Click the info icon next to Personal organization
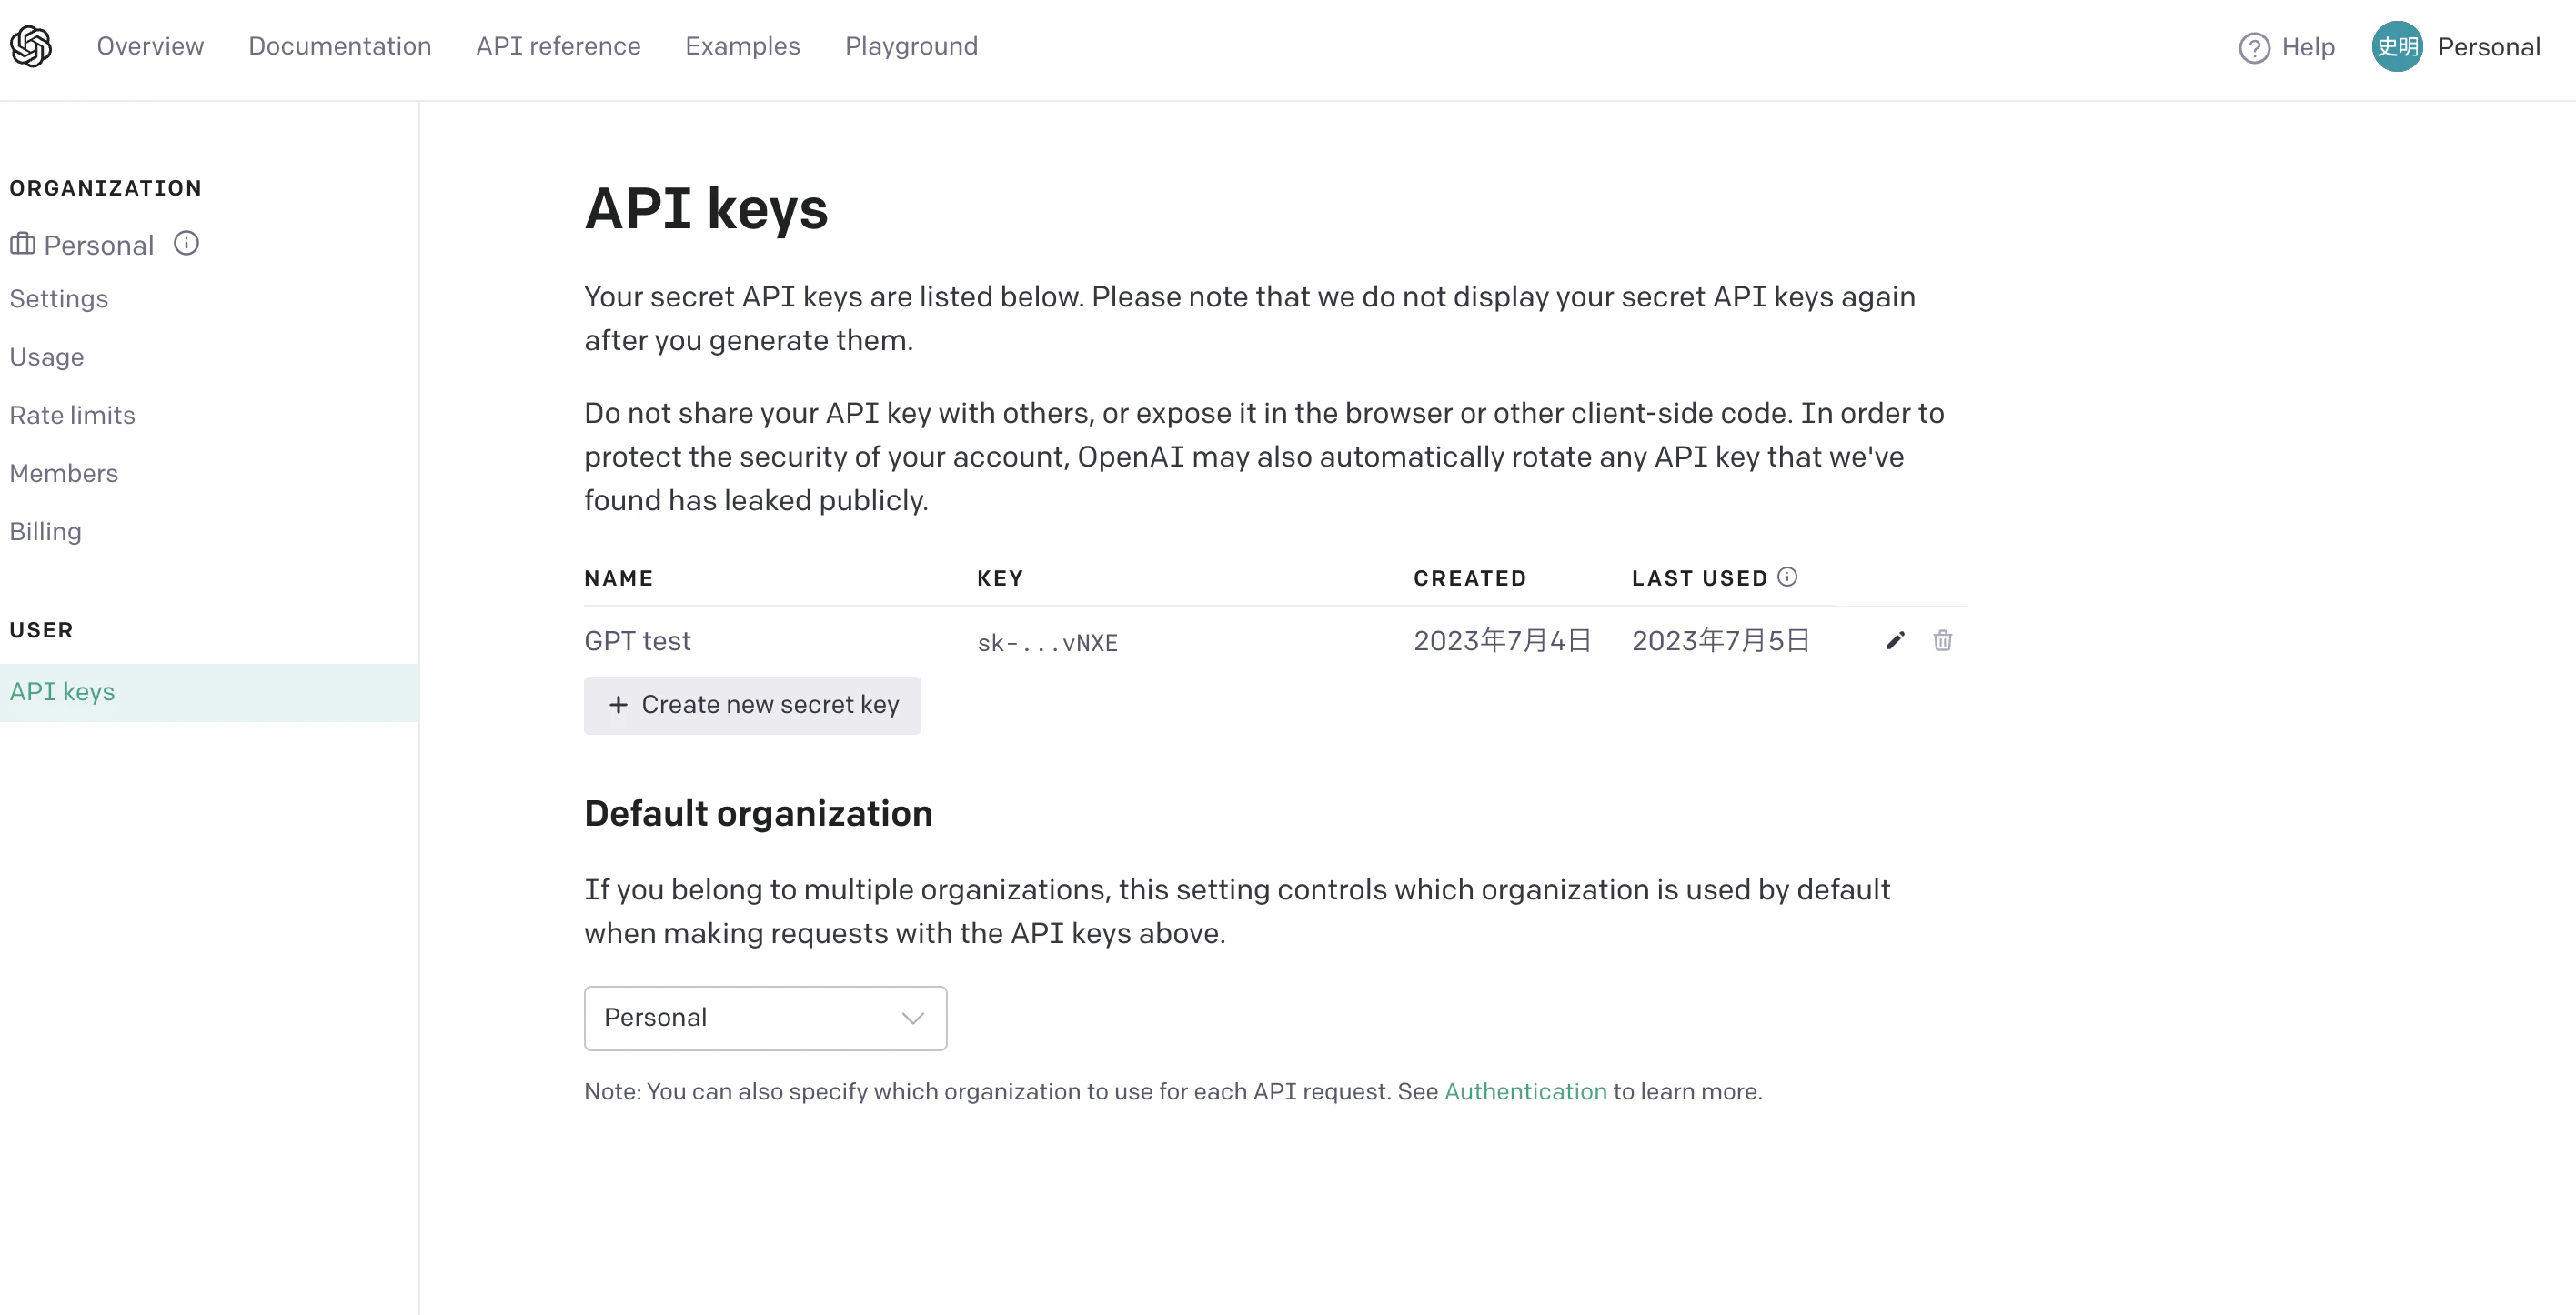 (x=186, y=243)
